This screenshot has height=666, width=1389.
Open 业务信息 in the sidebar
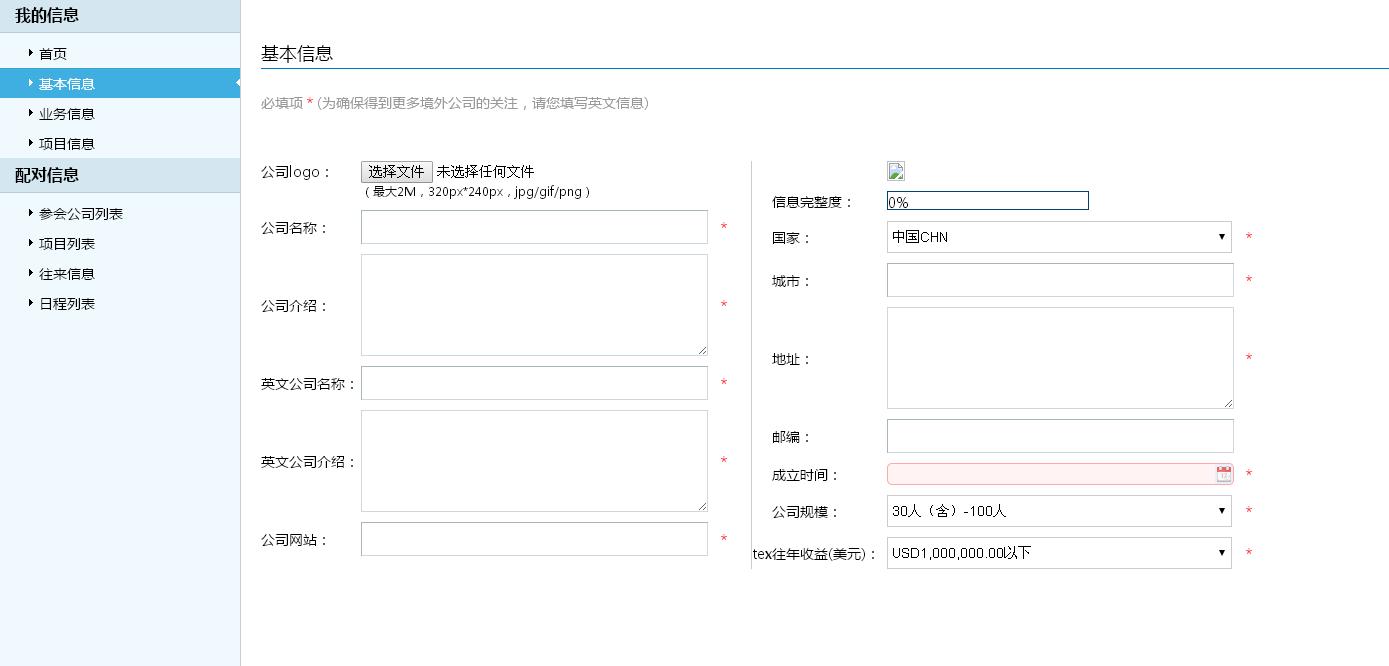pos(67,114)
